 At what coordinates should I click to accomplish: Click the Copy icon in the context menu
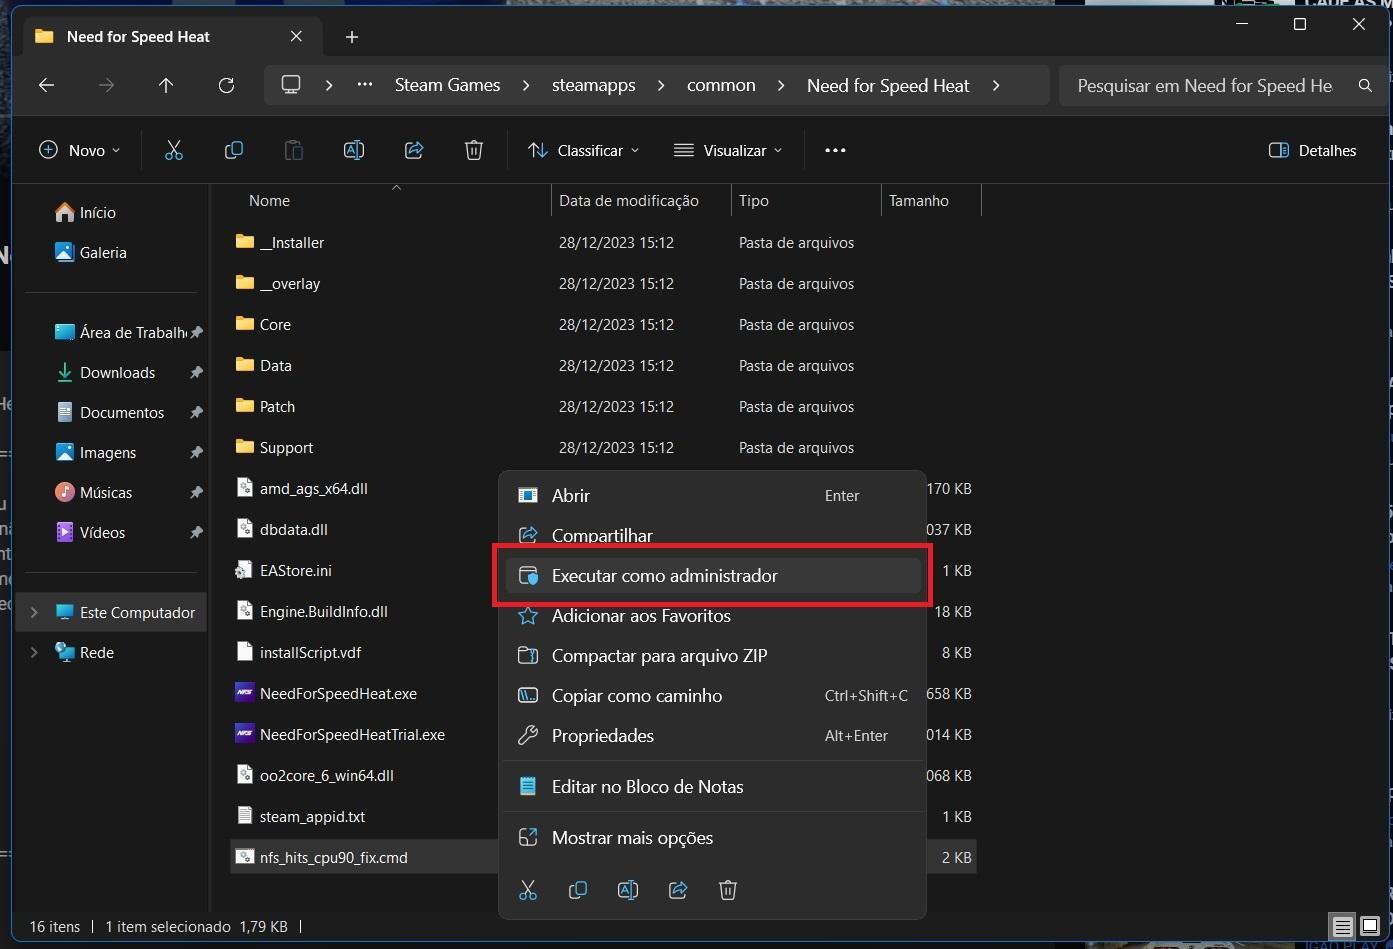(578, 890)
